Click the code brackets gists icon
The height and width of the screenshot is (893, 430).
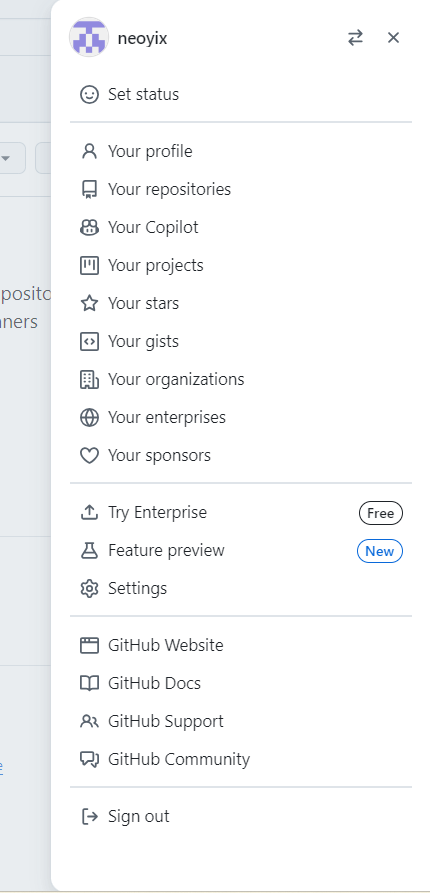pos(89,341)
